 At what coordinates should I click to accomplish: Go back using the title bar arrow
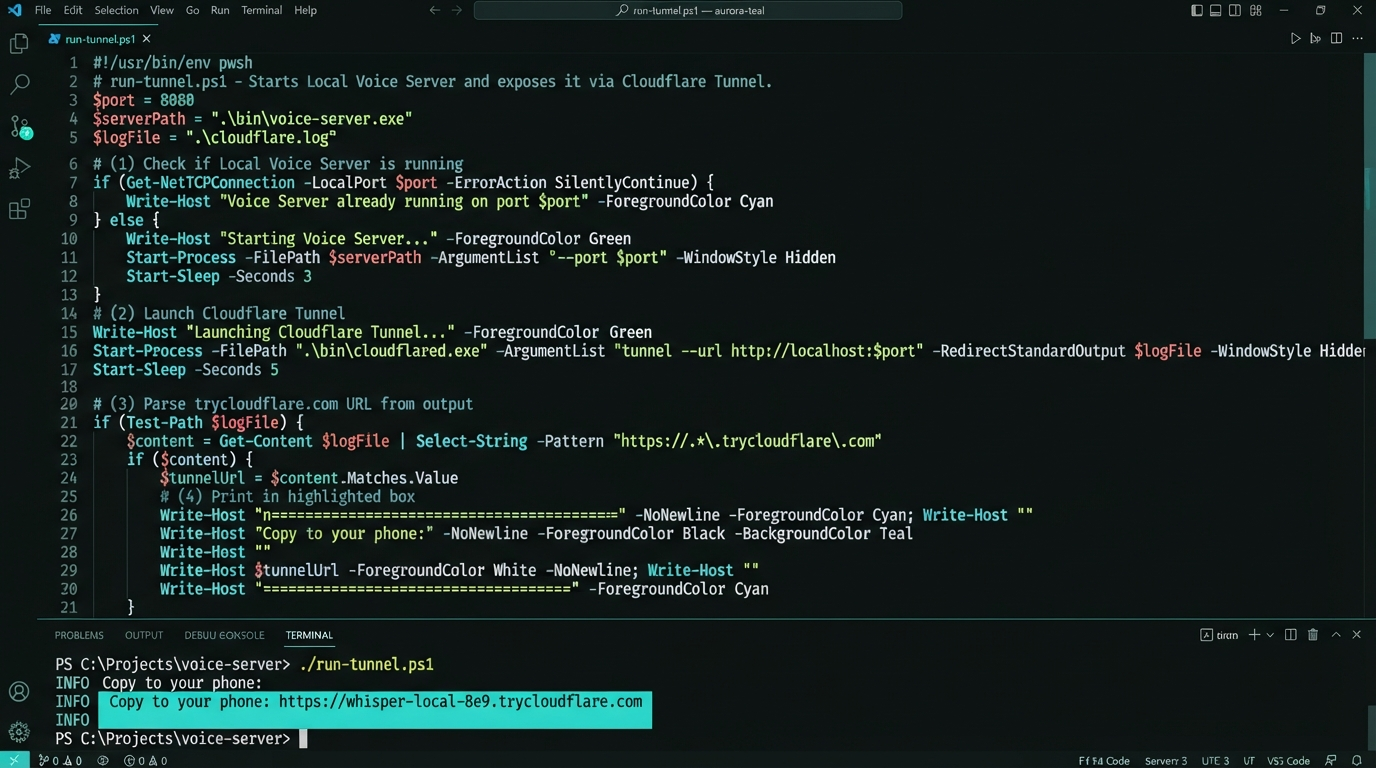[434, 10]
